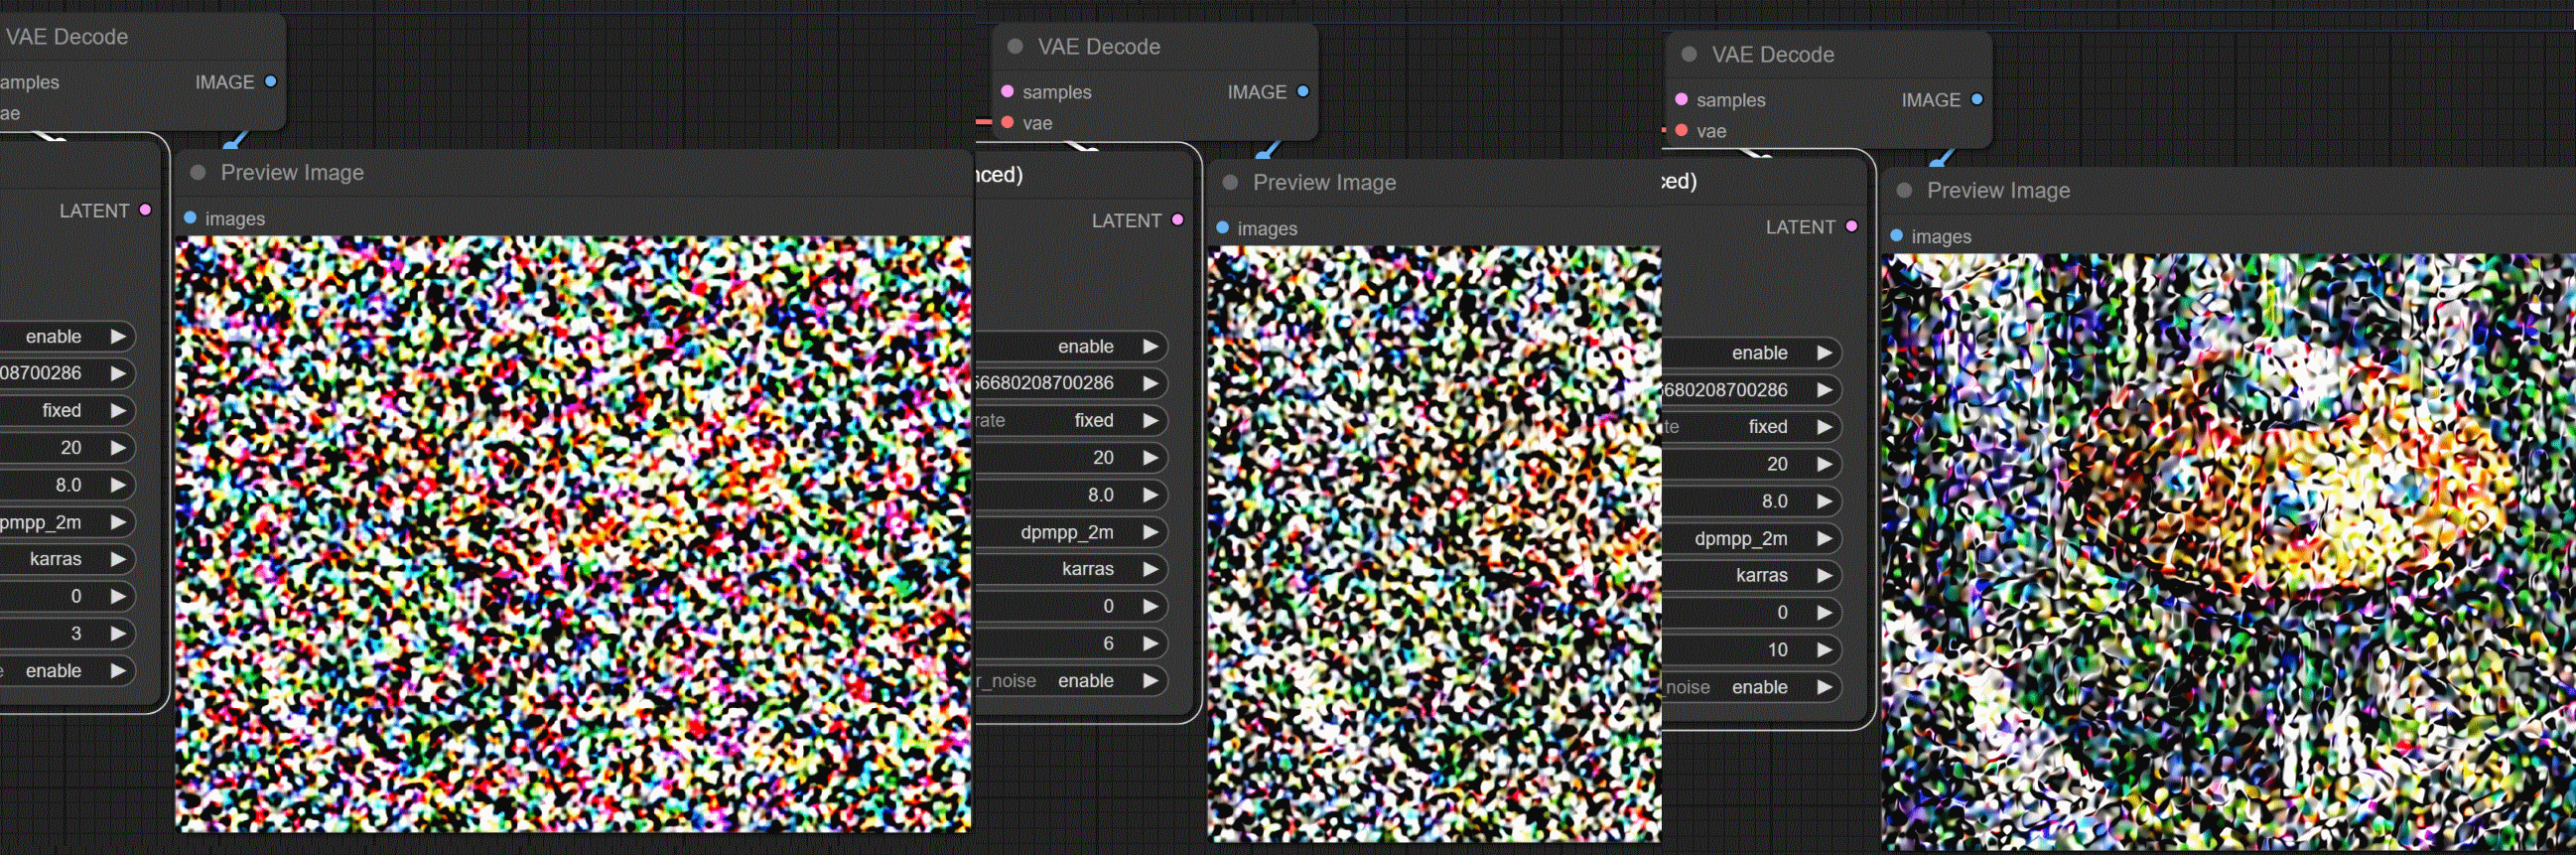2576x855 pixels.
Task: Click the pink LATENT output port on the middle sampler
Action: coord(1177,220)
